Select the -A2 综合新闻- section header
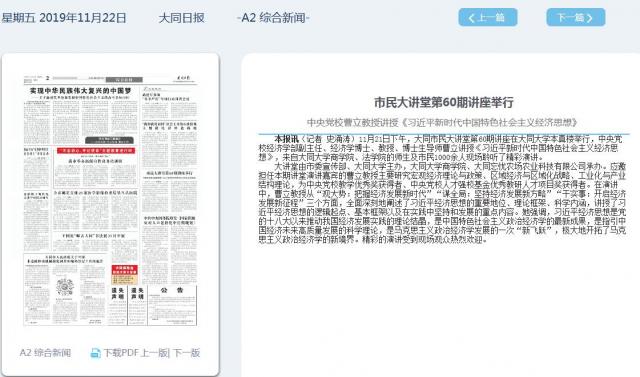 click(273, 18)
